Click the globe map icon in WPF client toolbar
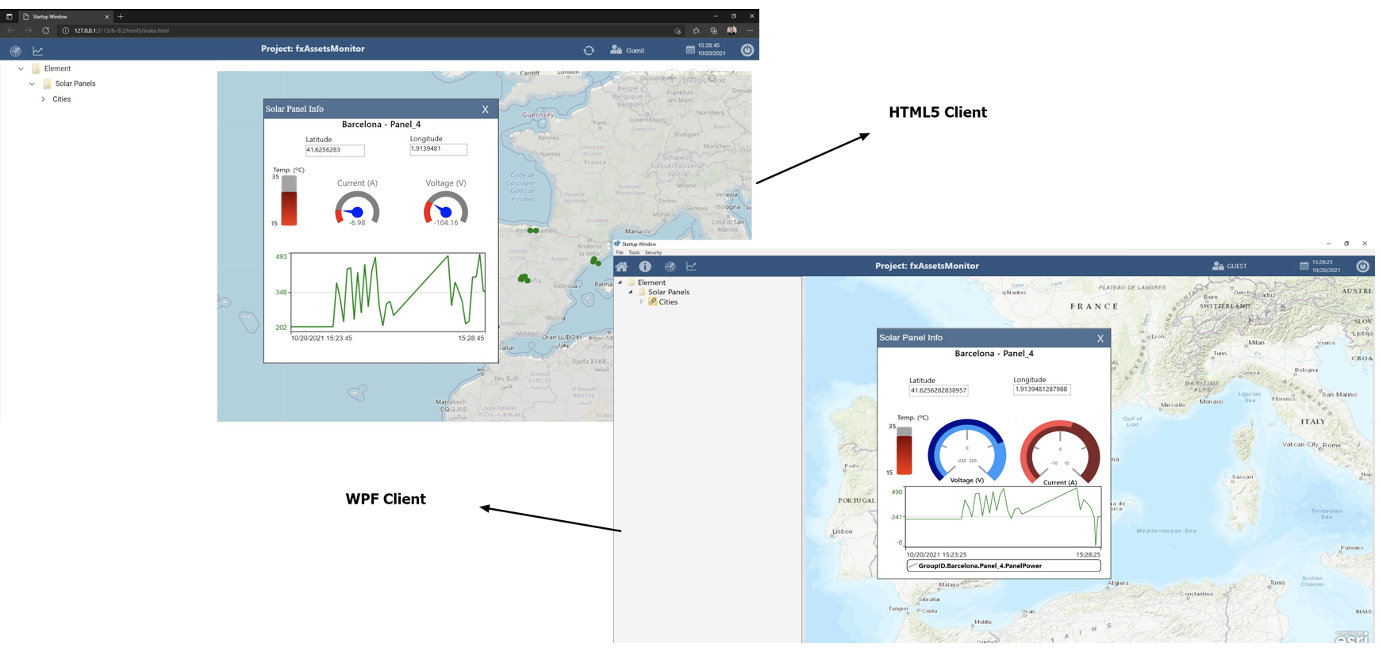The image size is (1380, 656). (x=669, y=266)
